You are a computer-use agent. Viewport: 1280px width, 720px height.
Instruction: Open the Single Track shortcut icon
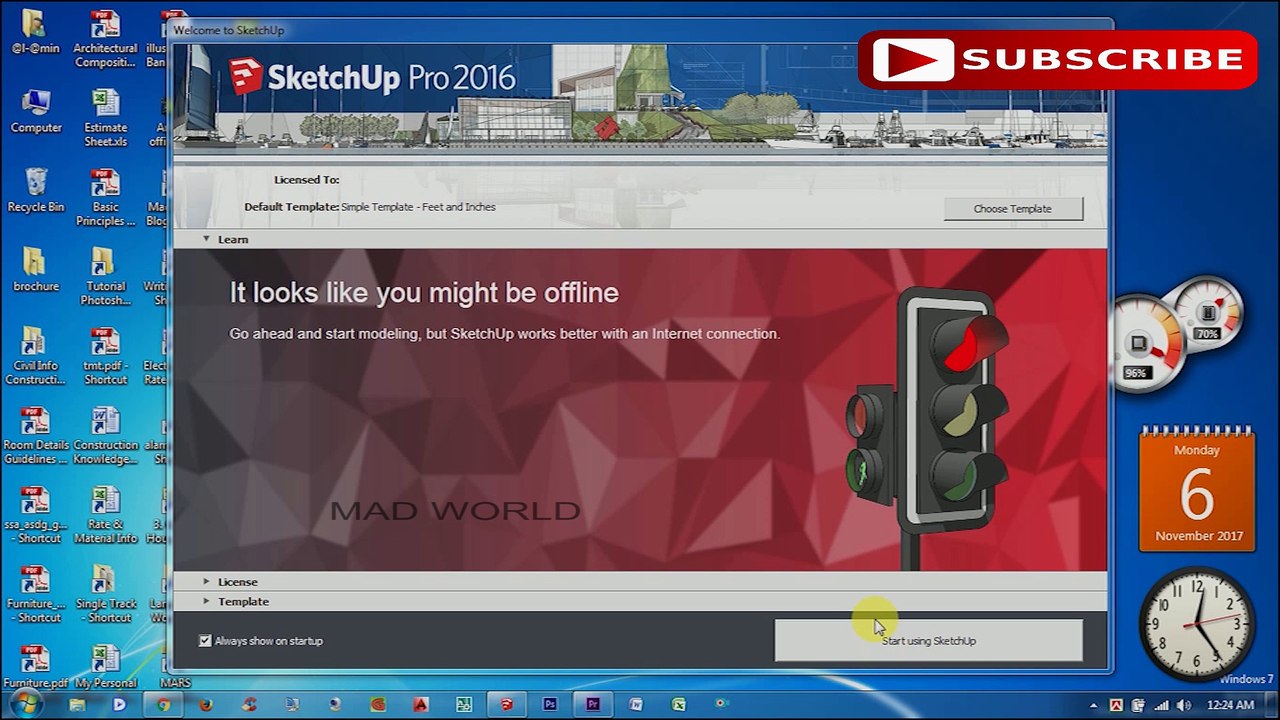(x=105, y=594)
